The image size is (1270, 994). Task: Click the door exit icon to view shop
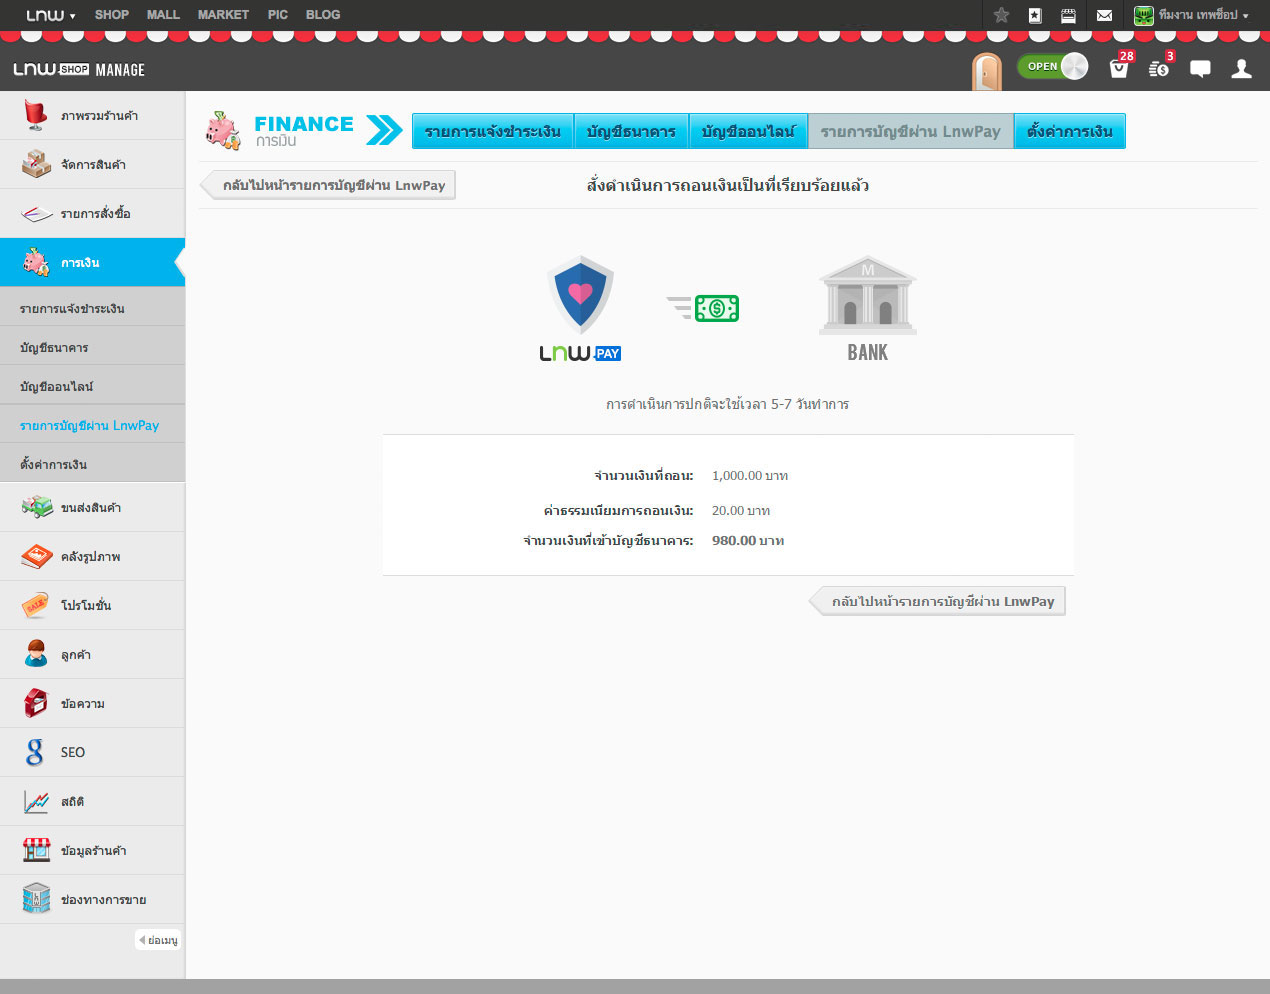click(x=986, y=71)
